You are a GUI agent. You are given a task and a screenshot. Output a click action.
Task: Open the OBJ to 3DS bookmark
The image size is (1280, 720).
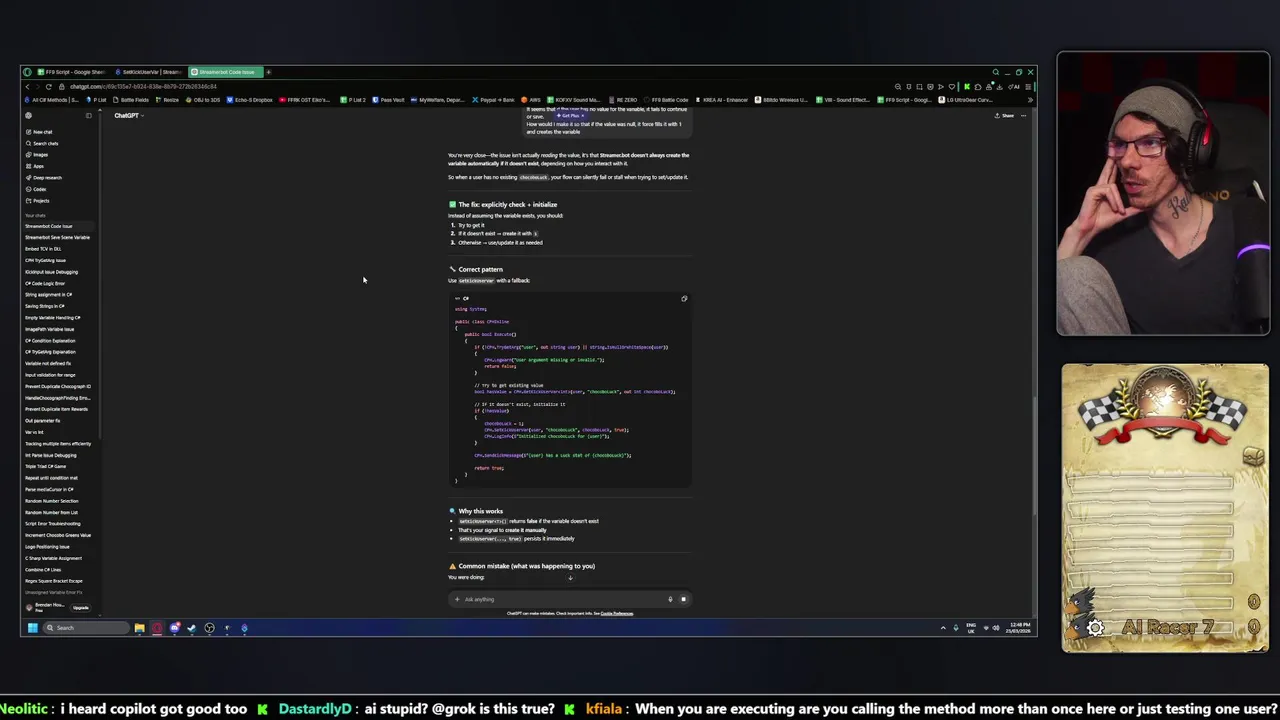[203, 100]
